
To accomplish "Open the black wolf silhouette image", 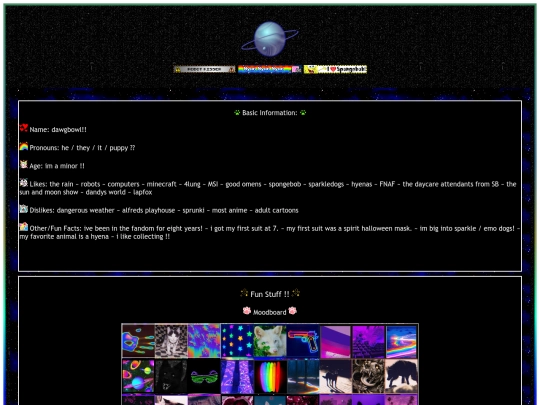I will [402, 376].
